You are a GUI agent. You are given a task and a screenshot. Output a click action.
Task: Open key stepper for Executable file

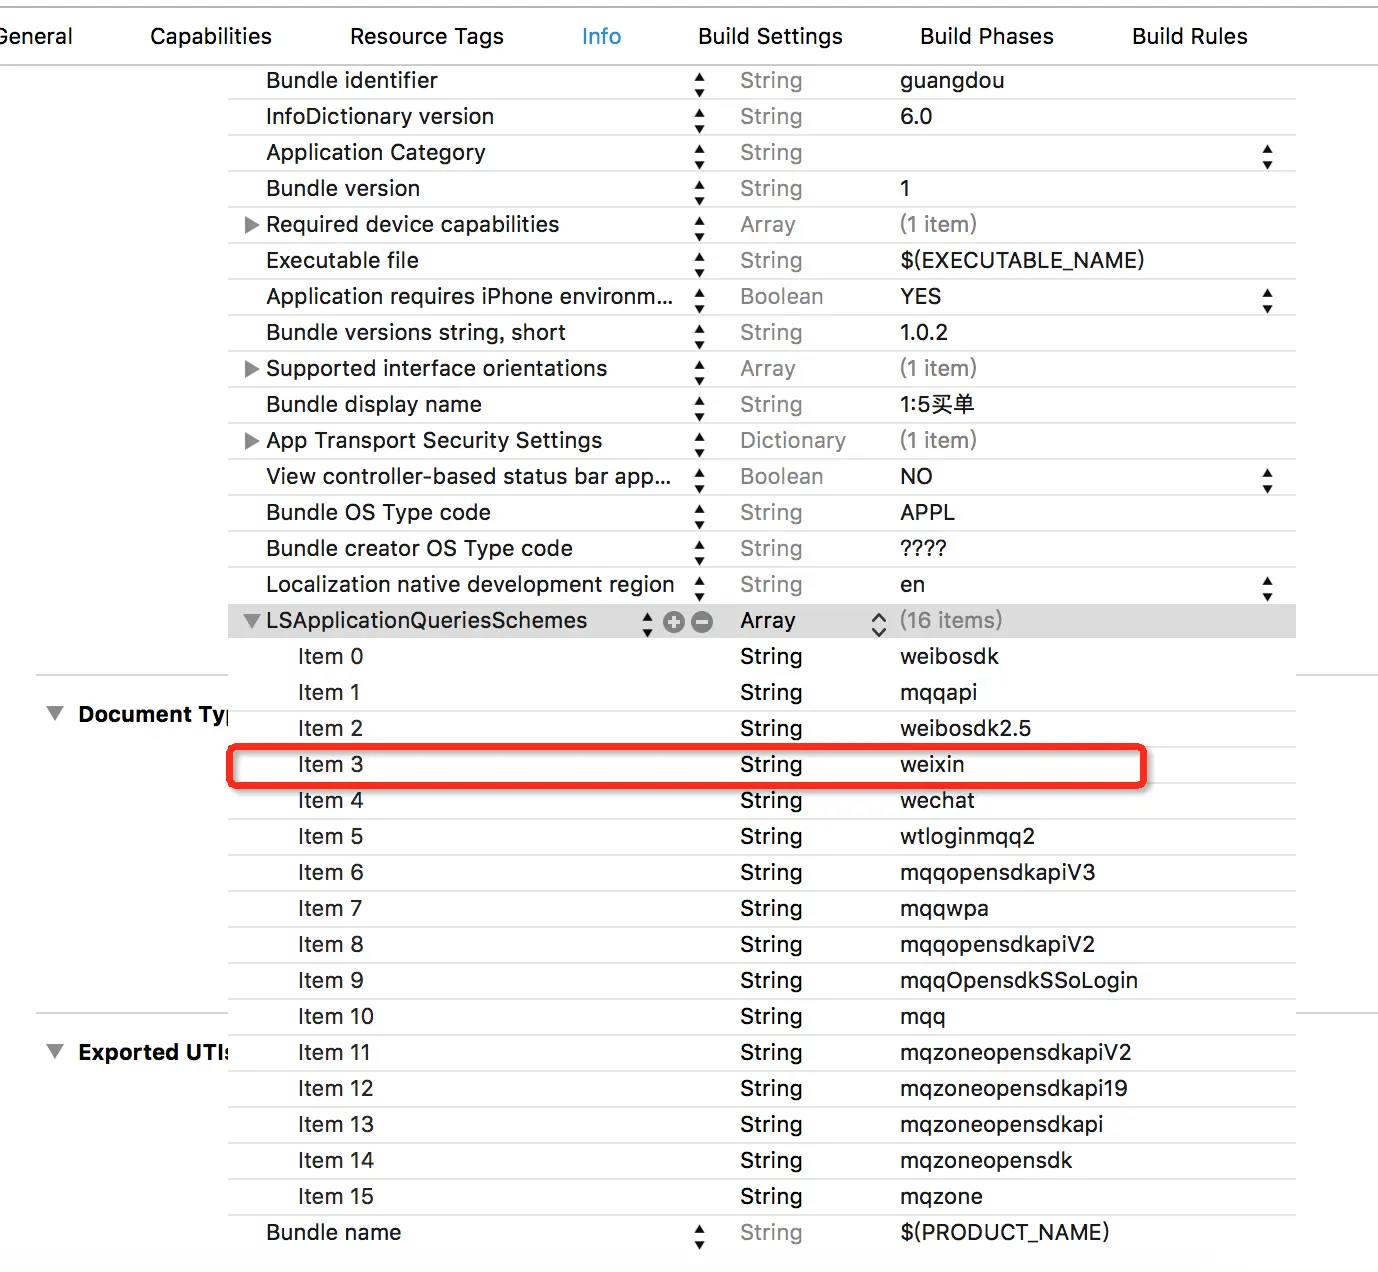699,265
